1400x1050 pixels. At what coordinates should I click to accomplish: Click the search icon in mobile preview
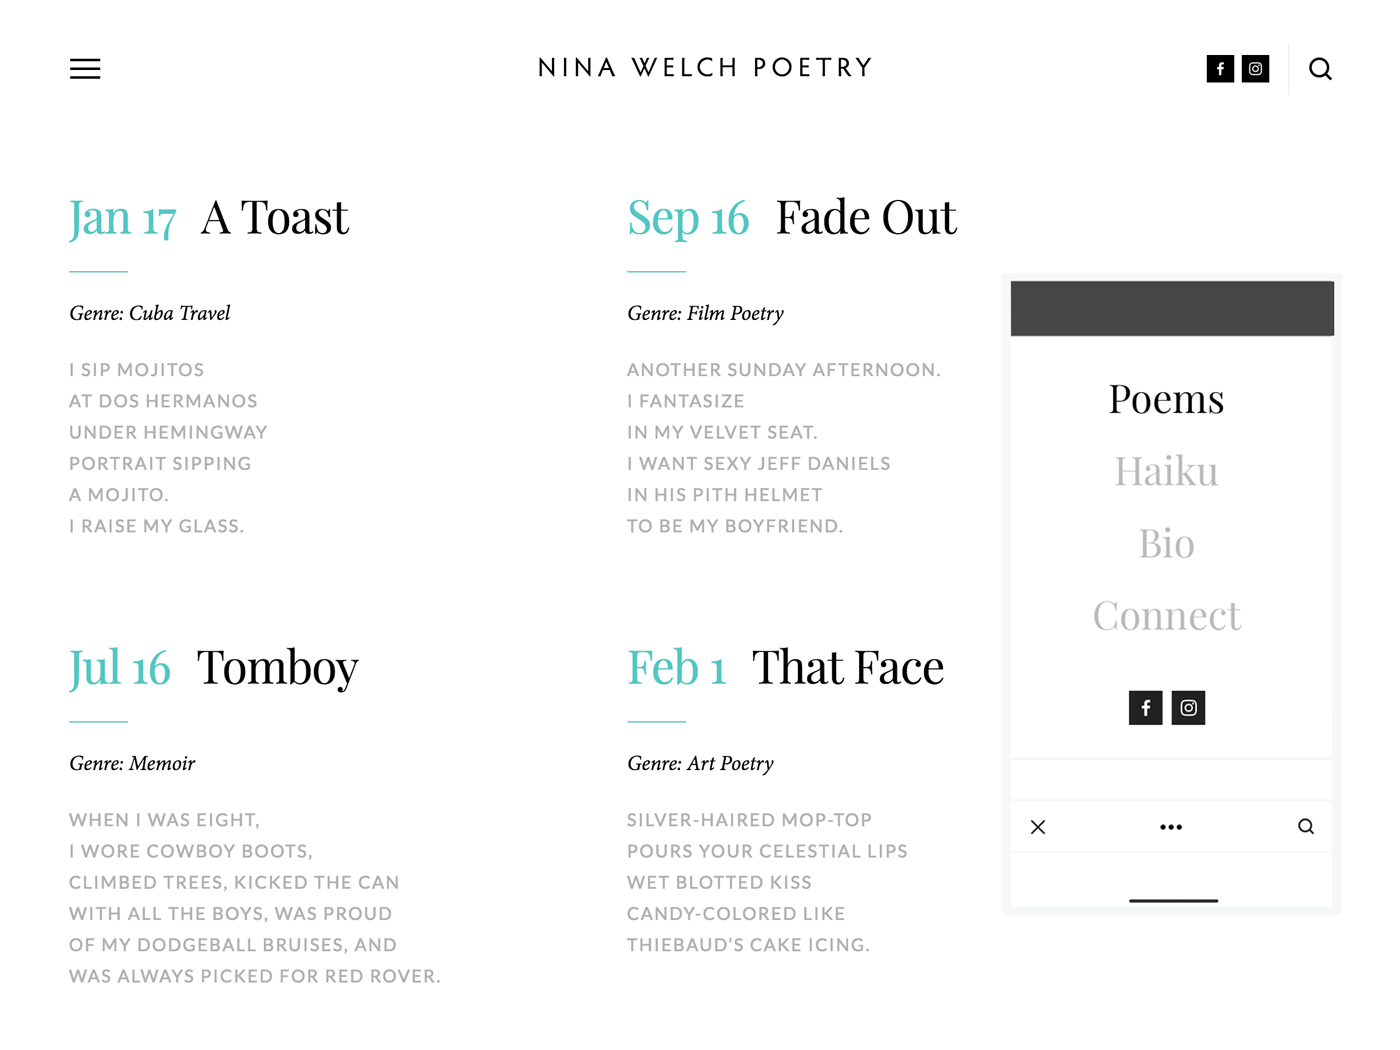[1306, 826]
